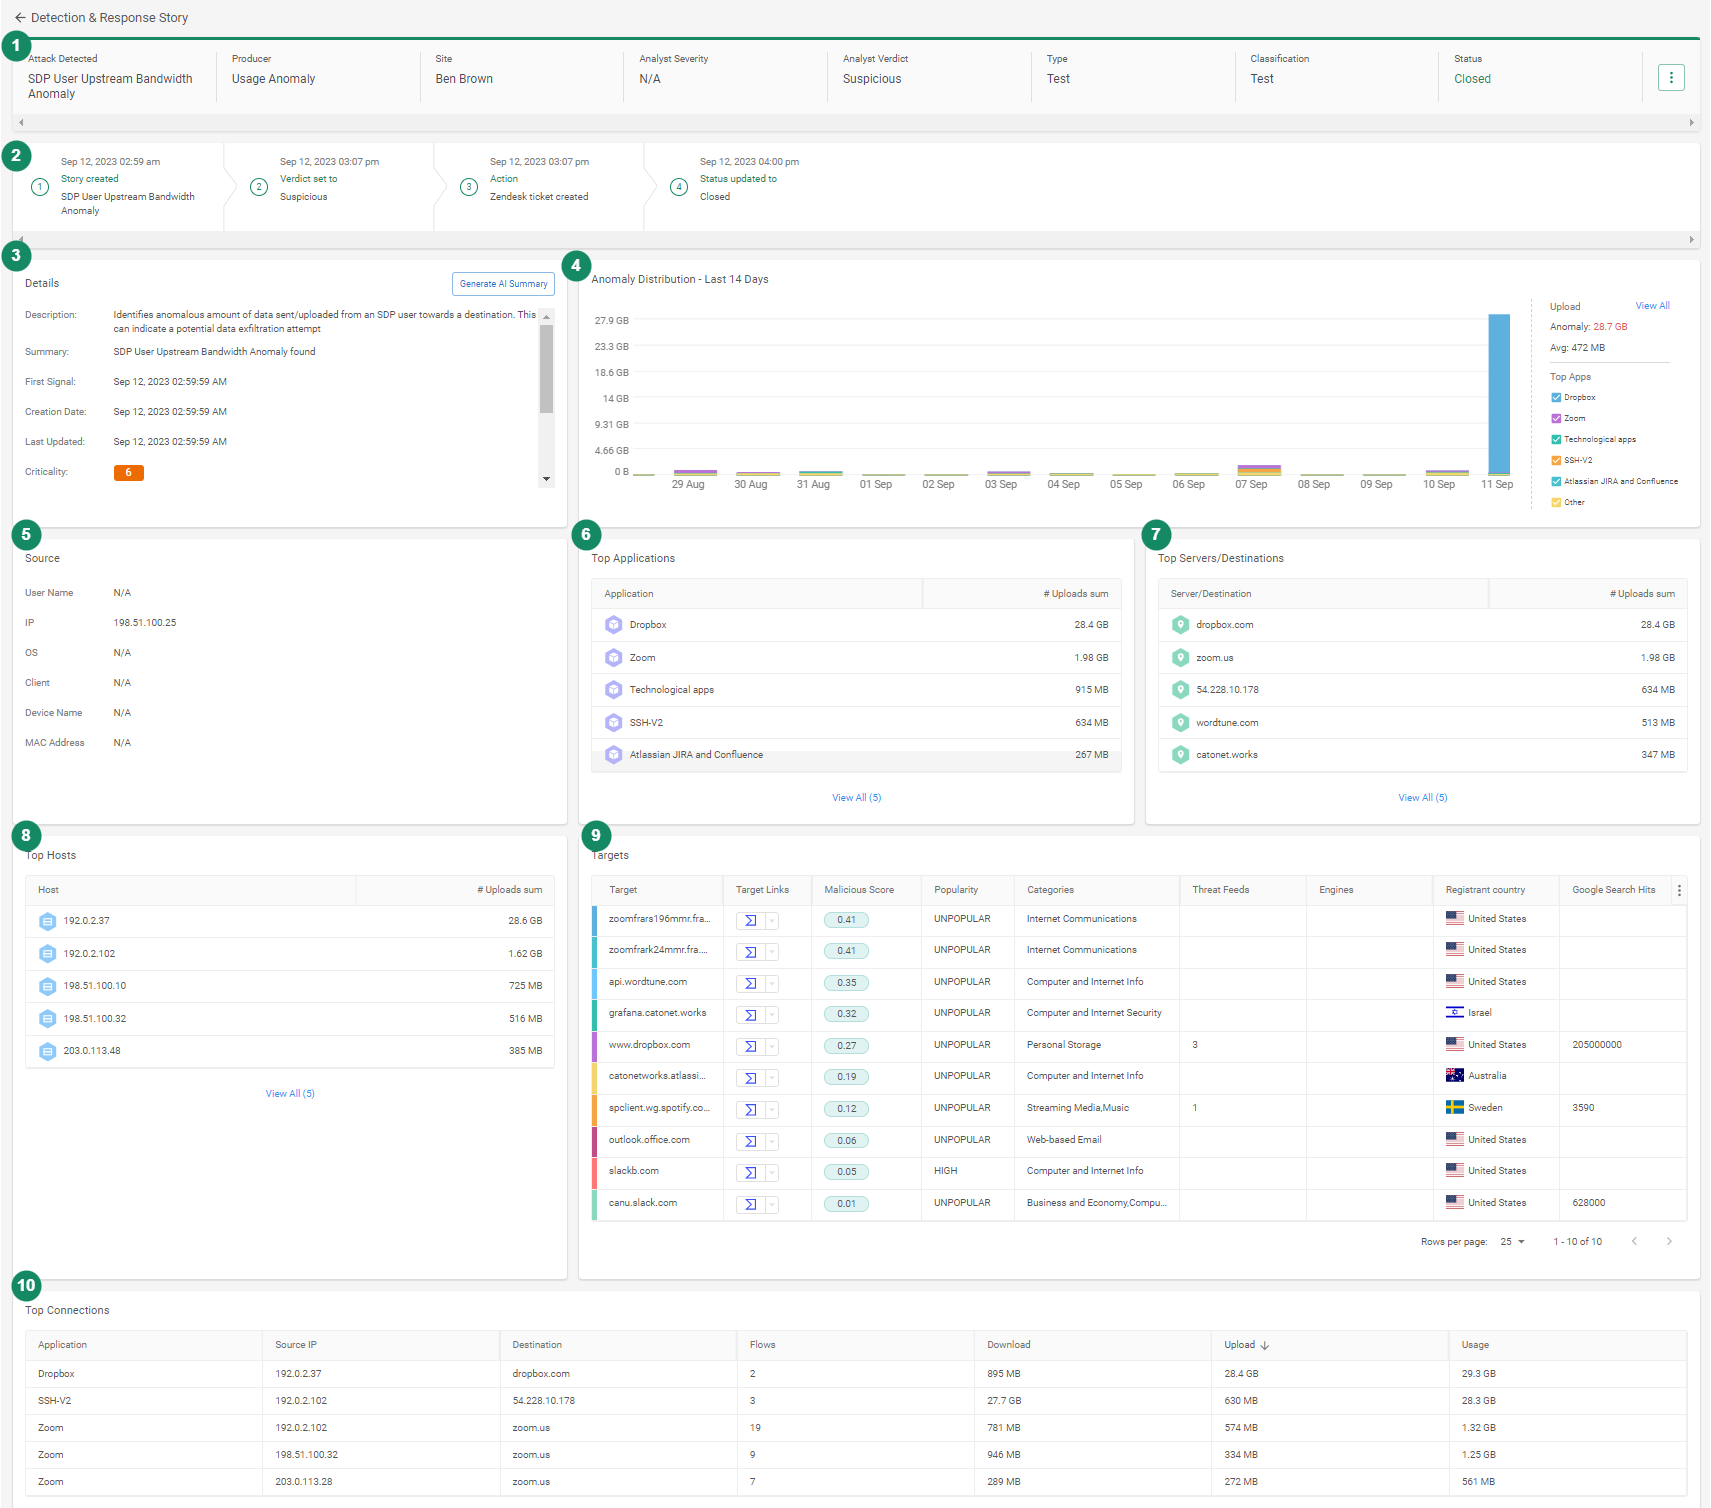Image resolution: width=1711 pixels, height=1508 pixels.
Task: Click the United States flag next to slackb.com
Action: click(1455, 1170)
